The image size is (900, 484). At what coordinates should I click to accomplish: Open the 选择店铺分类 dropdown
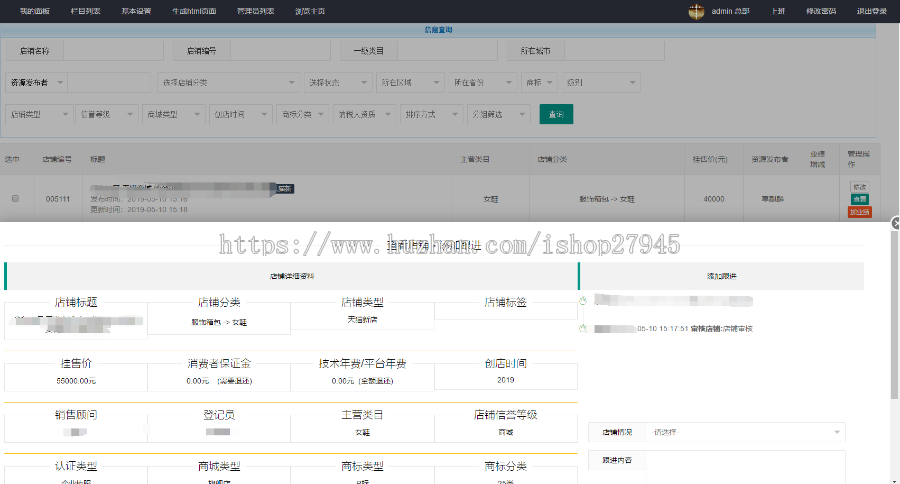(x=228, y=83)
